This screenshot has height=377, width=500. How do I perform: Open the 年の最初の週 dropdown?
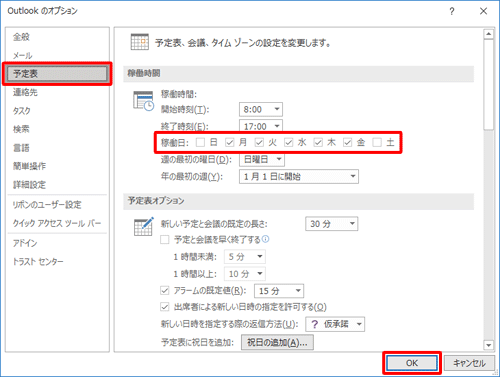pyautogui.click(x=299, y=176)
